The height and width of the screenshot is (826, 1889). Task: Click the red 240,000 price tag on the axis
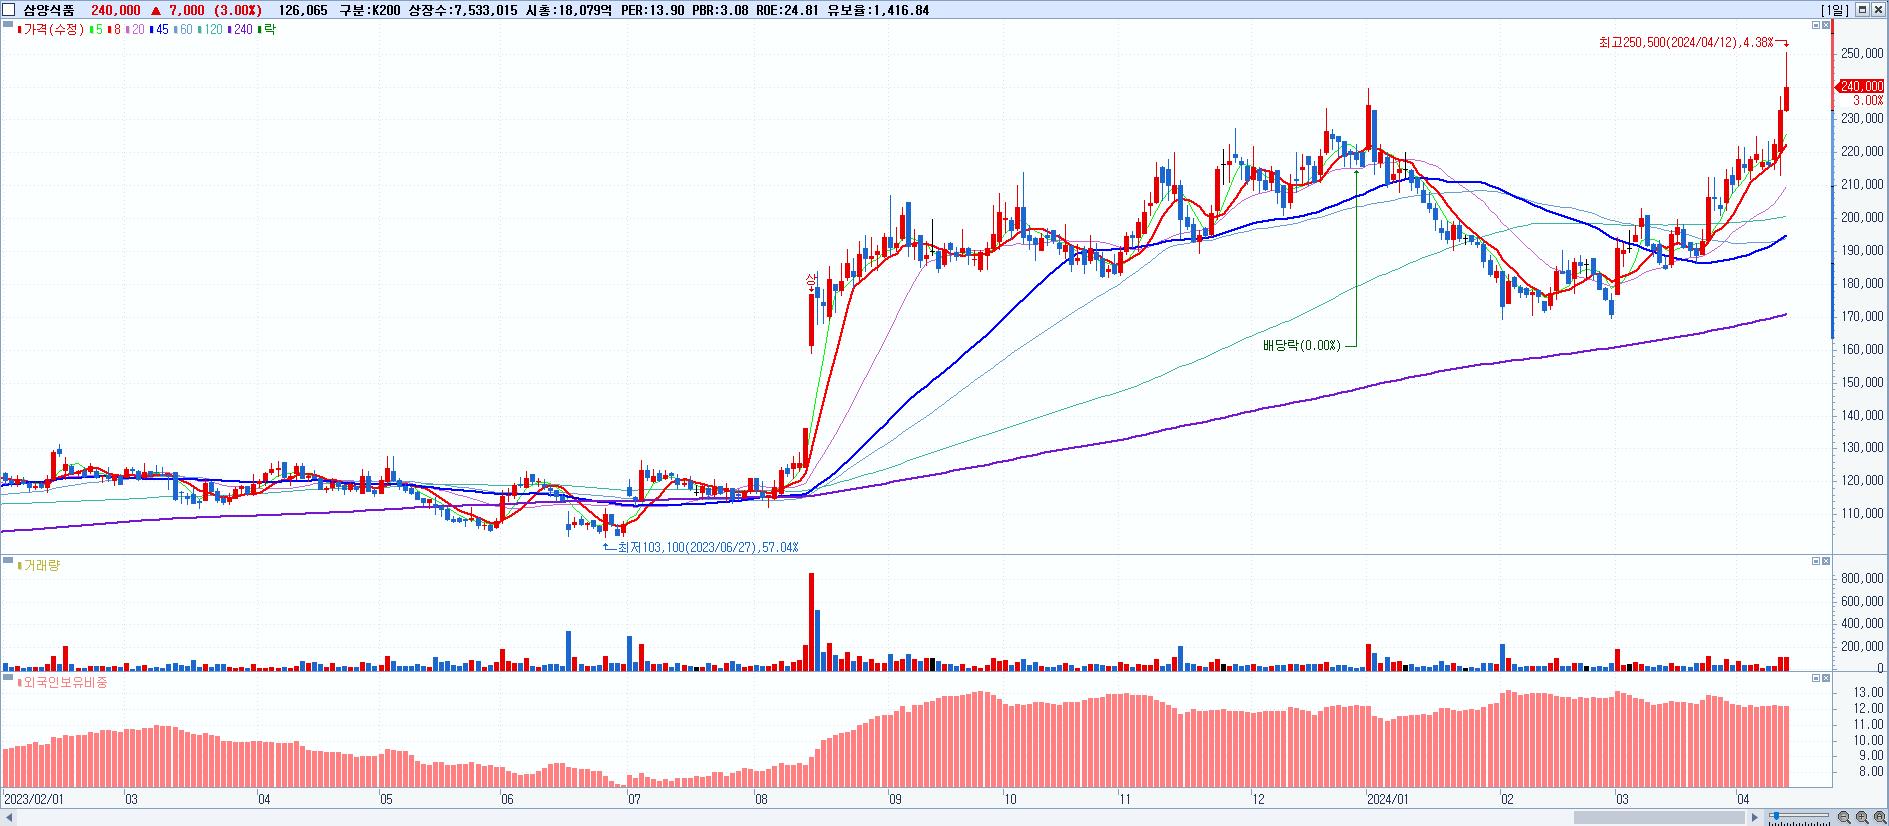(x=1861, y=87)
